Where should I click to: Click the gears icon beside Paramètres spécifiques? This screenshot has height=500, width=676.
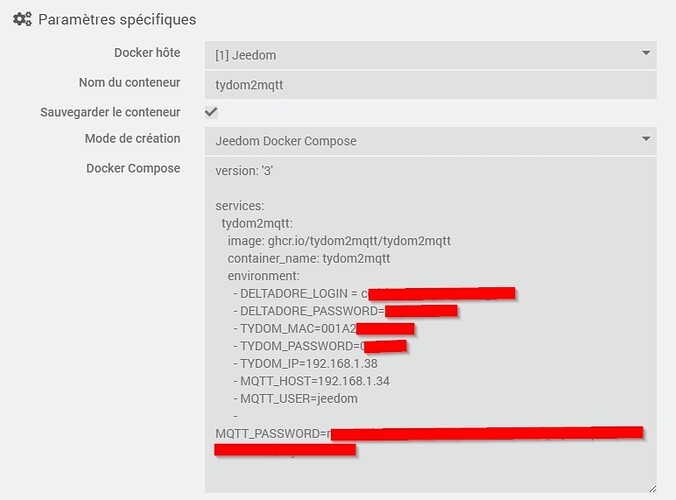coord(22,19)
